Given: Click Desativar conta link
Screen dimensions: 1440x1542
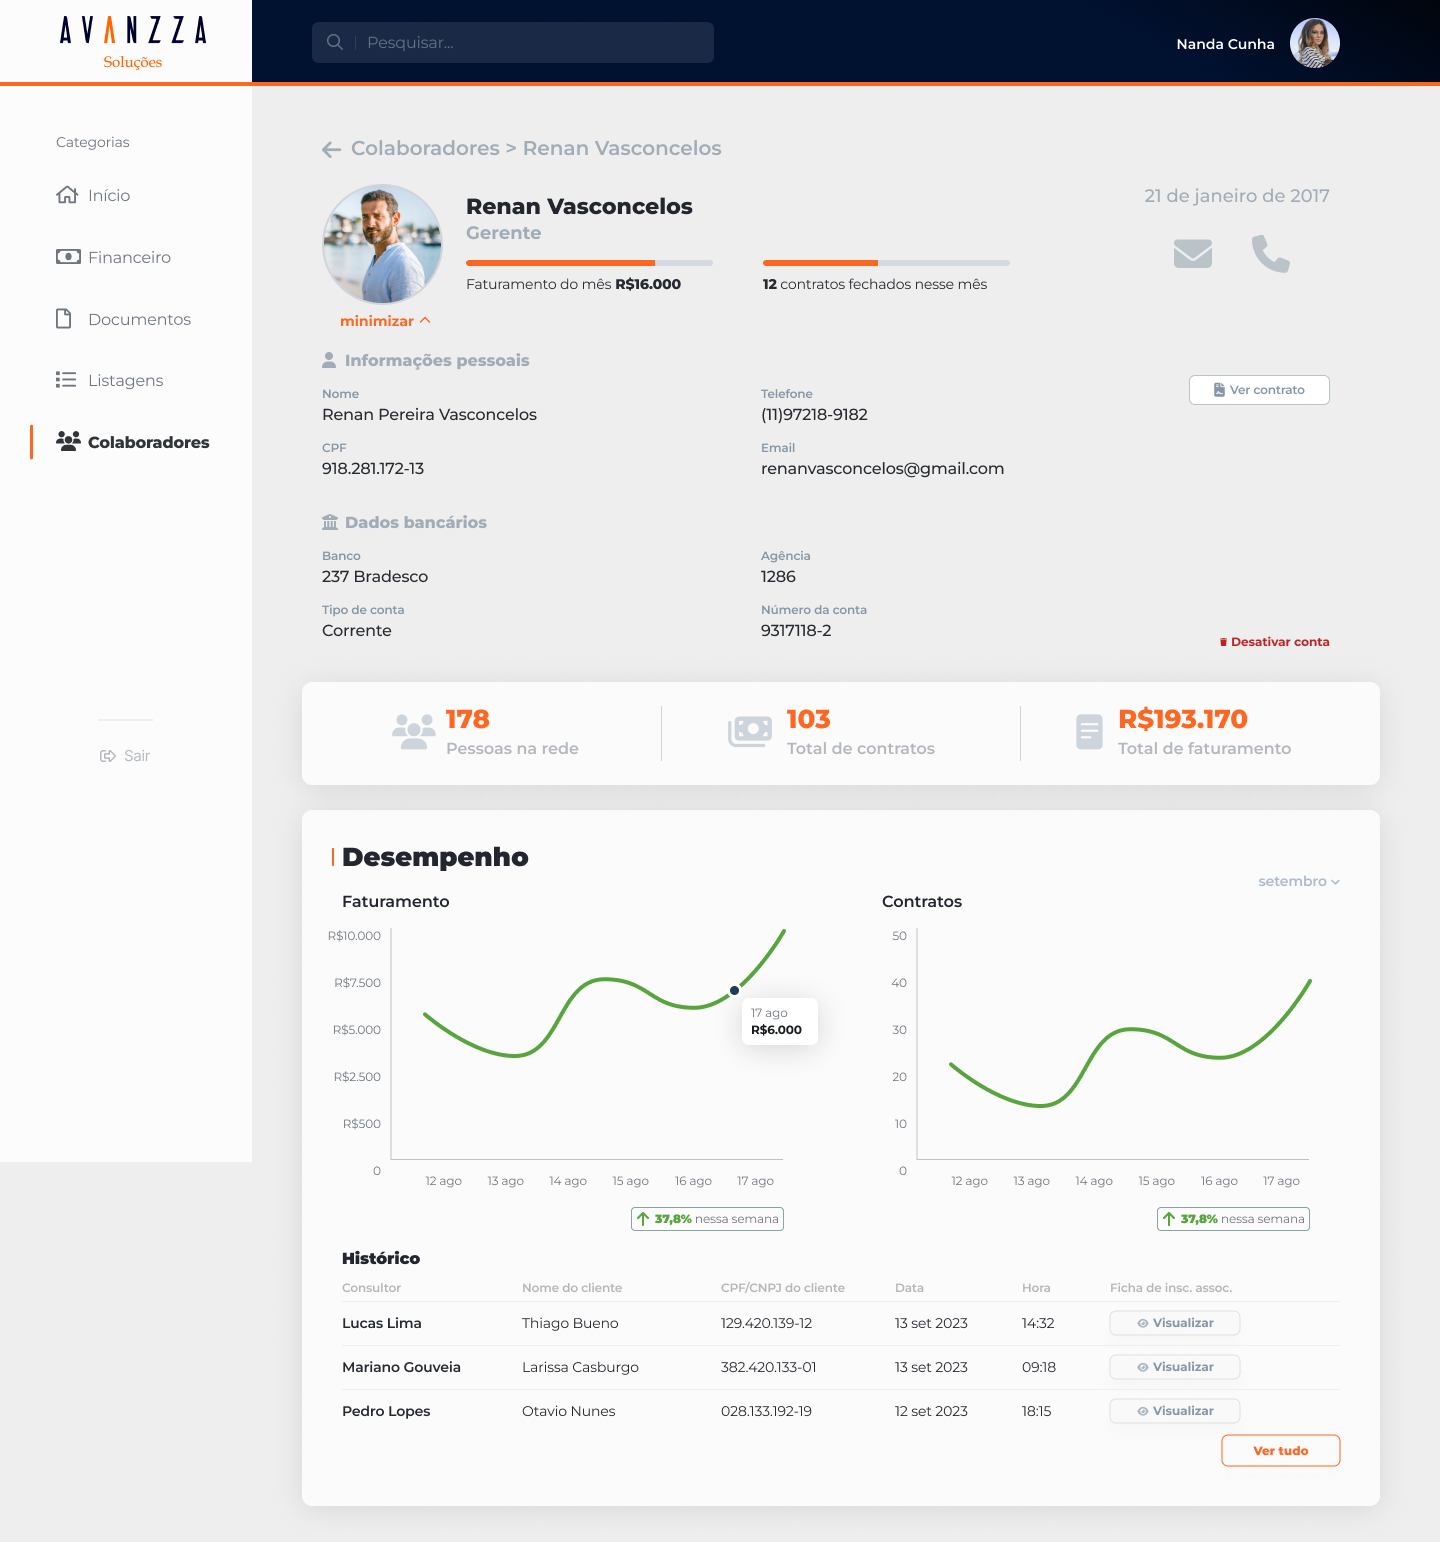Looking at the screenshot, I should (1274, 642).
